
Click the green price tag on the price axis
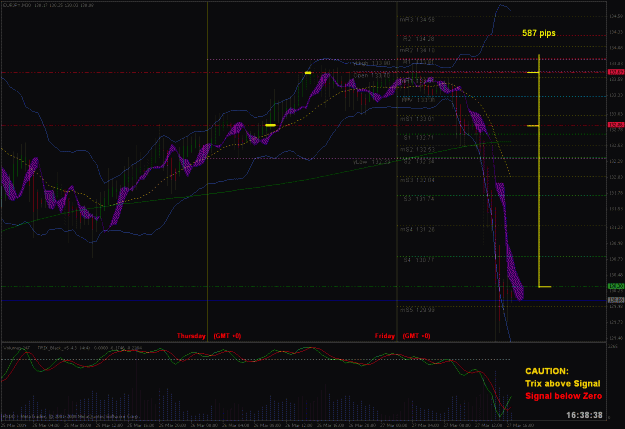616,286
